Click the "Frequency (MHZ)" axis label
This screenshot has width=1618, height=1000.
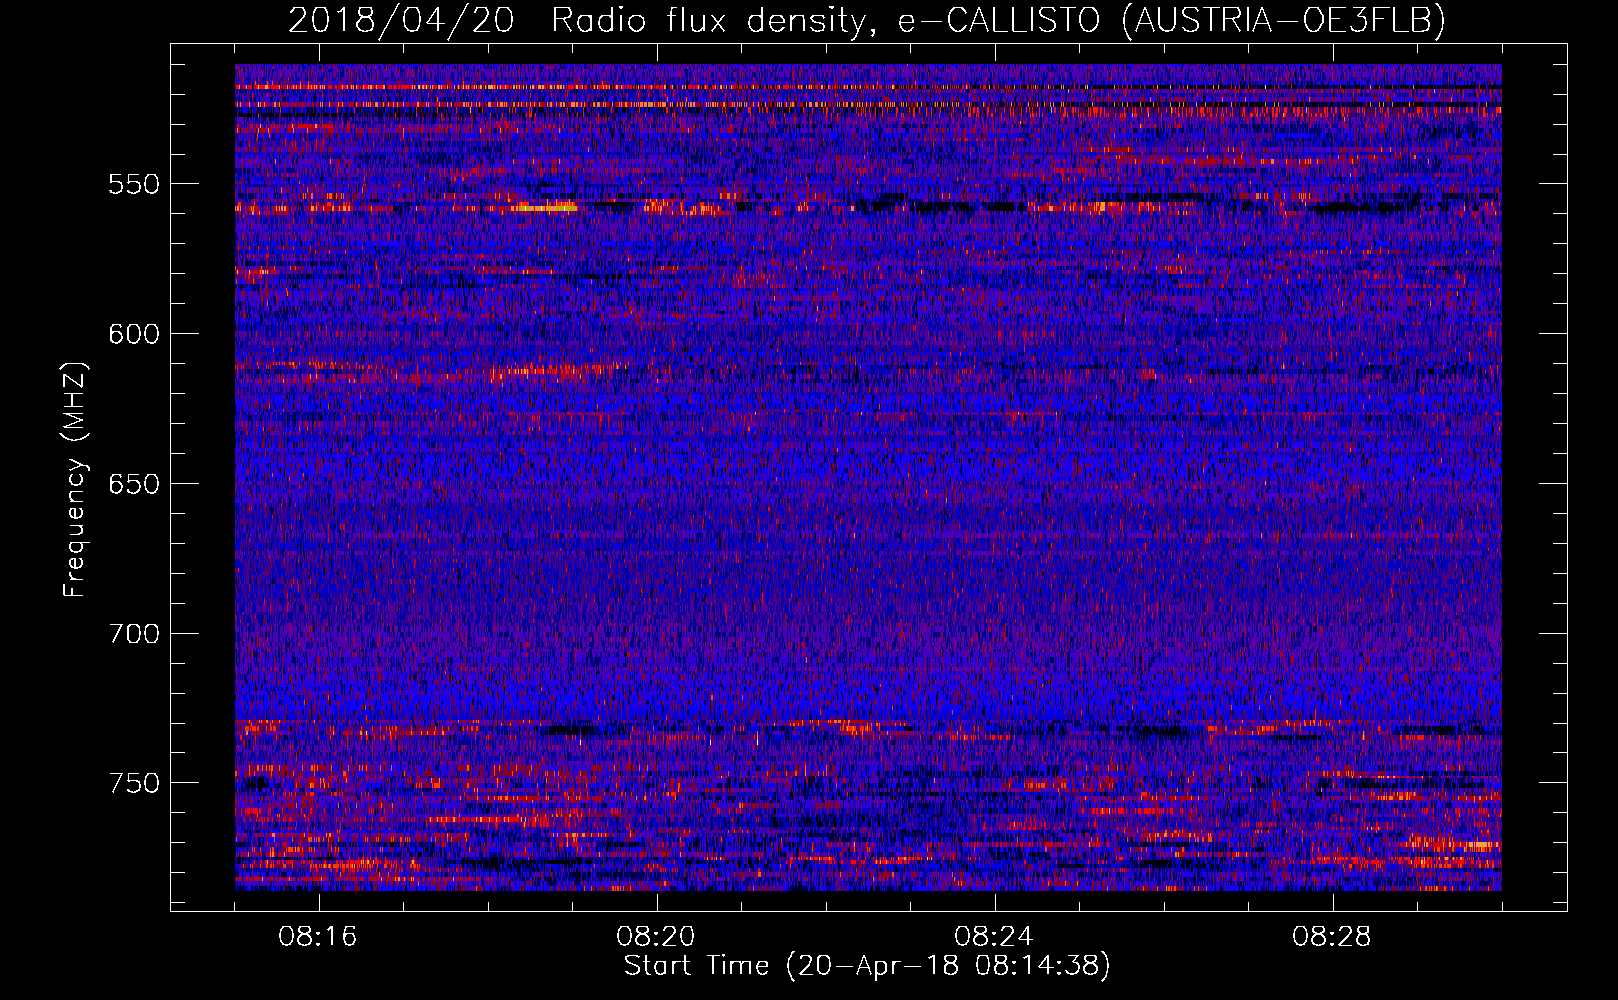click(75, 479)
